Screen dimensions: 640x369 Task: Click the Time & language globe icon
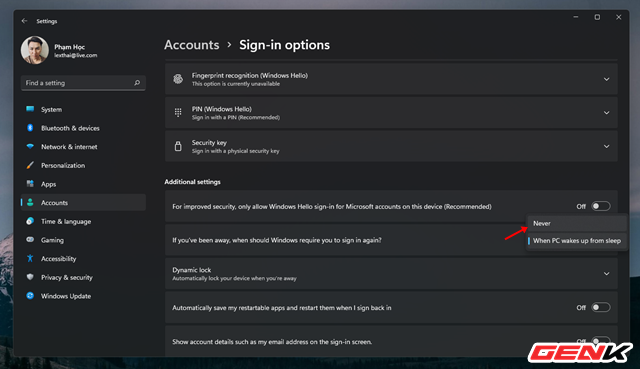(30, 221)
